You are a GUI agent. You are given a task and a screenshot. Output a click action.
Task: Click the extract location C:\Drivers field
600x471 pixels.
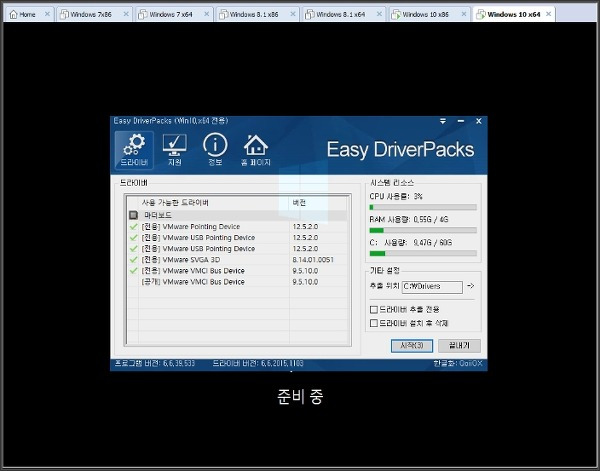point(432,287)
